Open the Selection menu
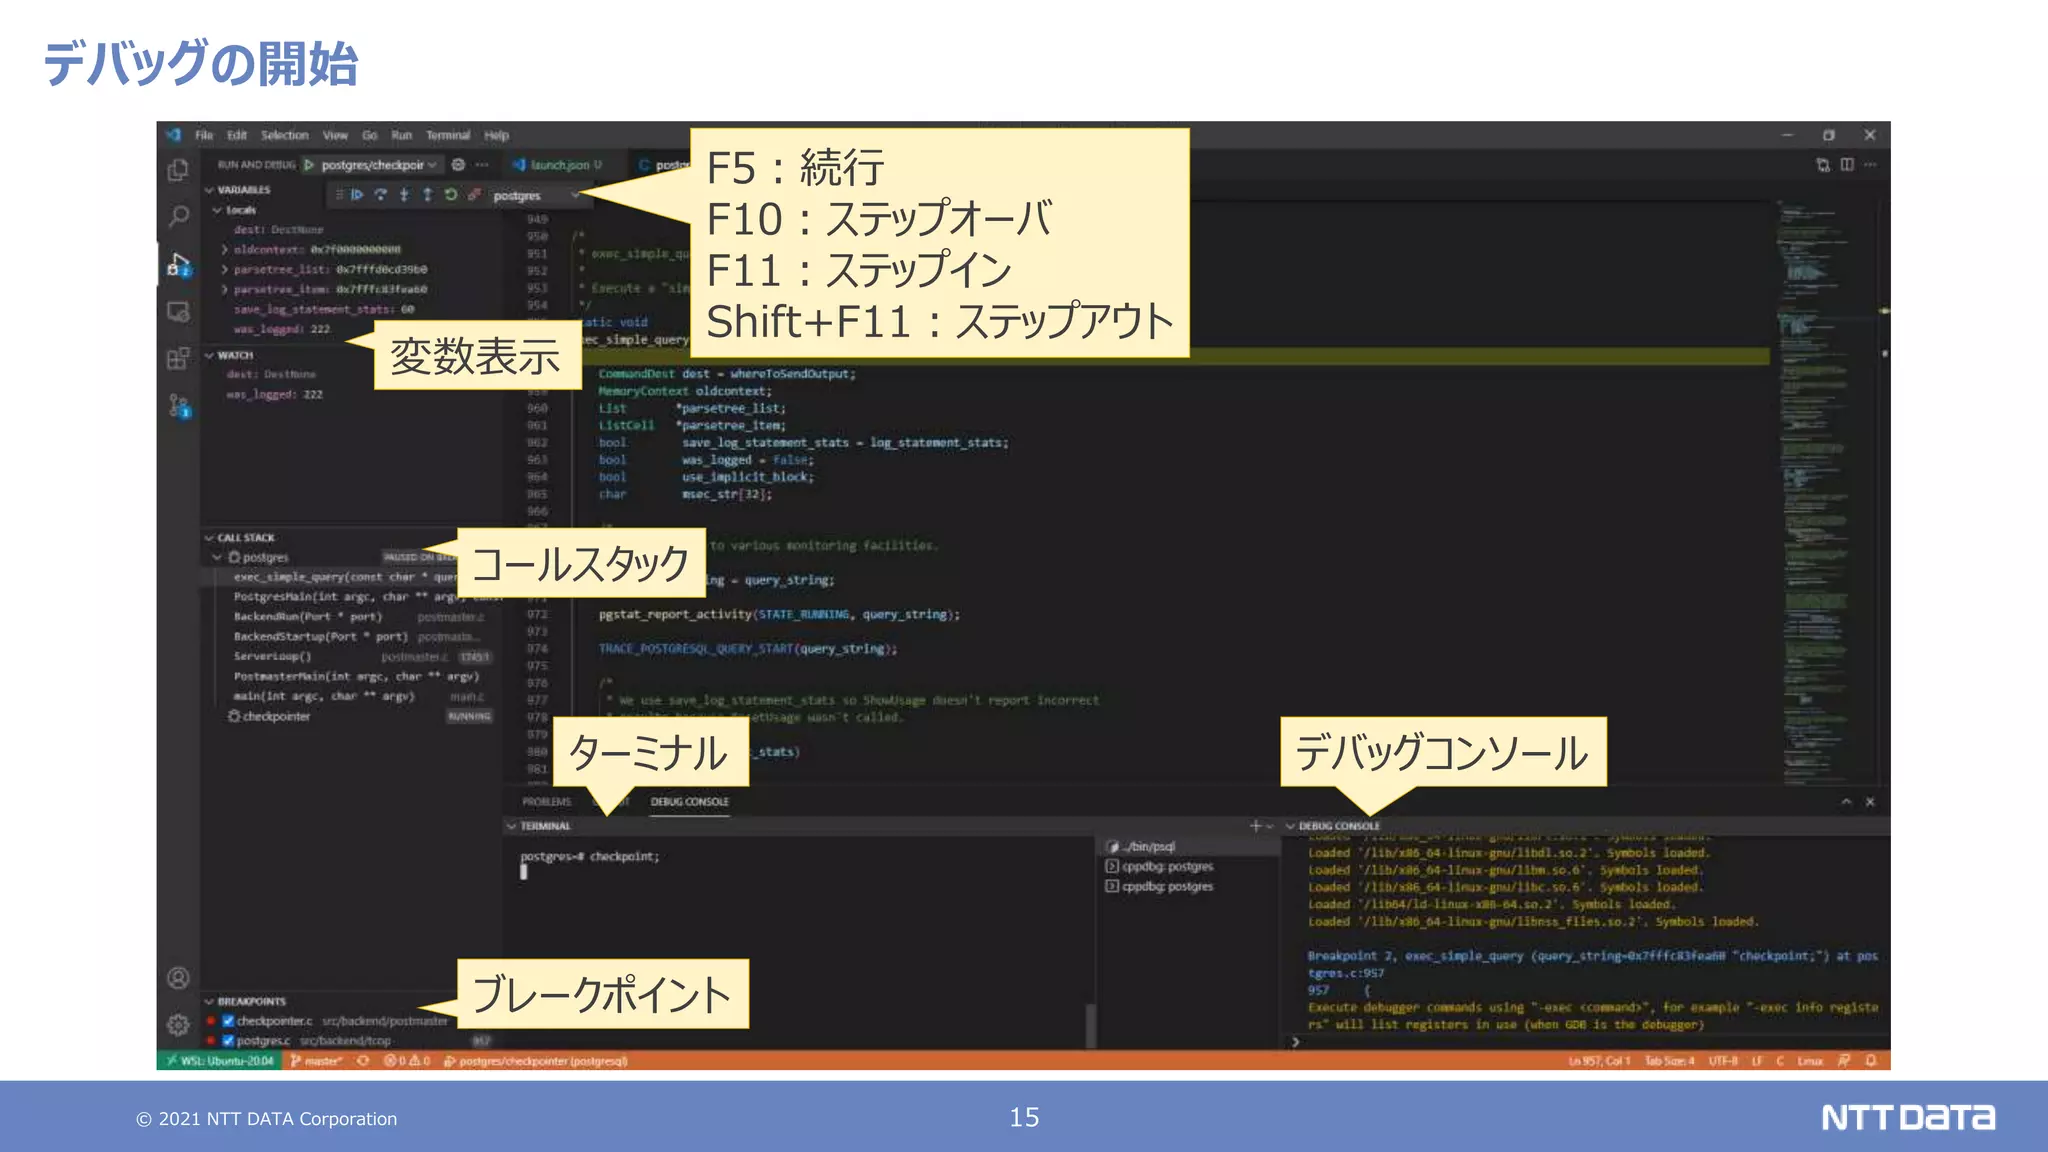The height and width of the screenshot is (1152, 2048). tap(285, 135)
